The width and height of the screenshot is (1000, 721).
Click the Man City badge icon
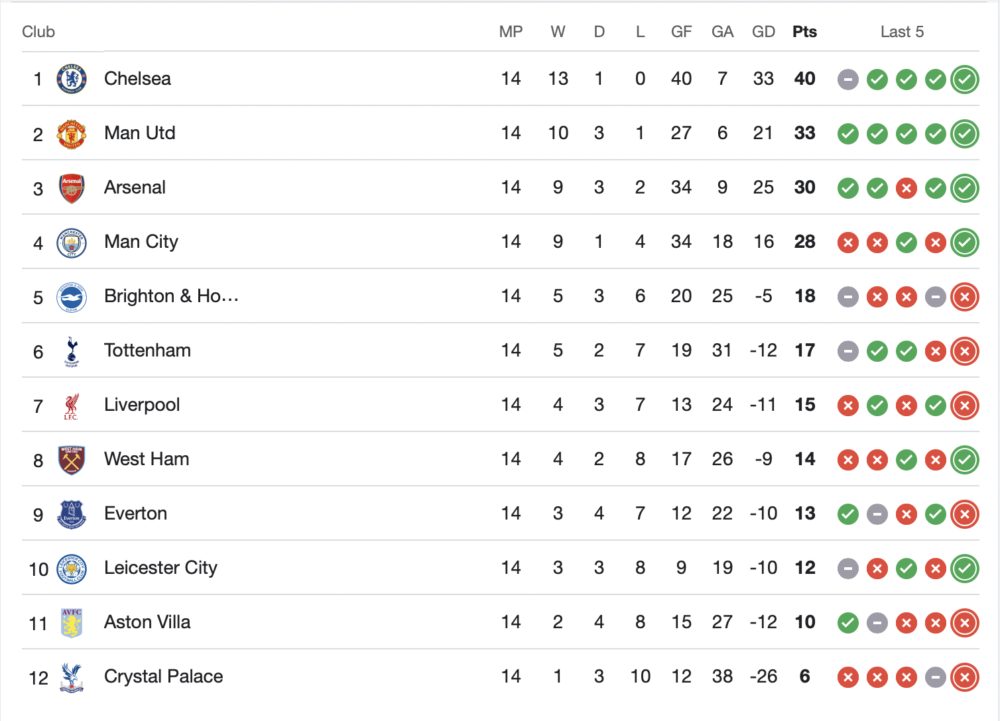(71, 242)
